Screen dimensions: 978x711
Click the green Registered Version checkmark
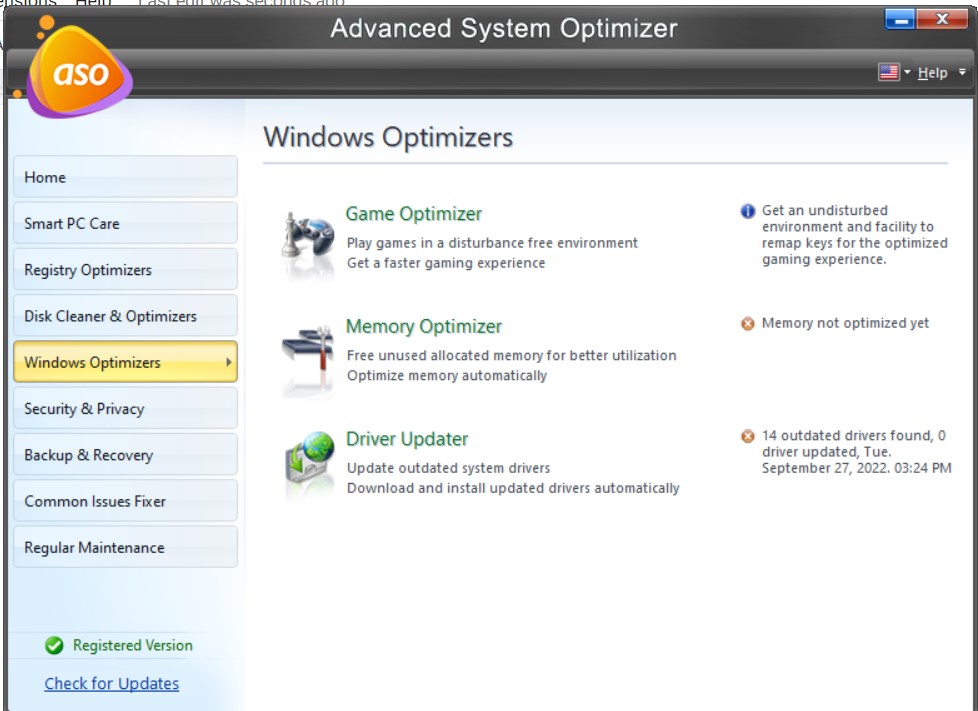click(55, 645)
